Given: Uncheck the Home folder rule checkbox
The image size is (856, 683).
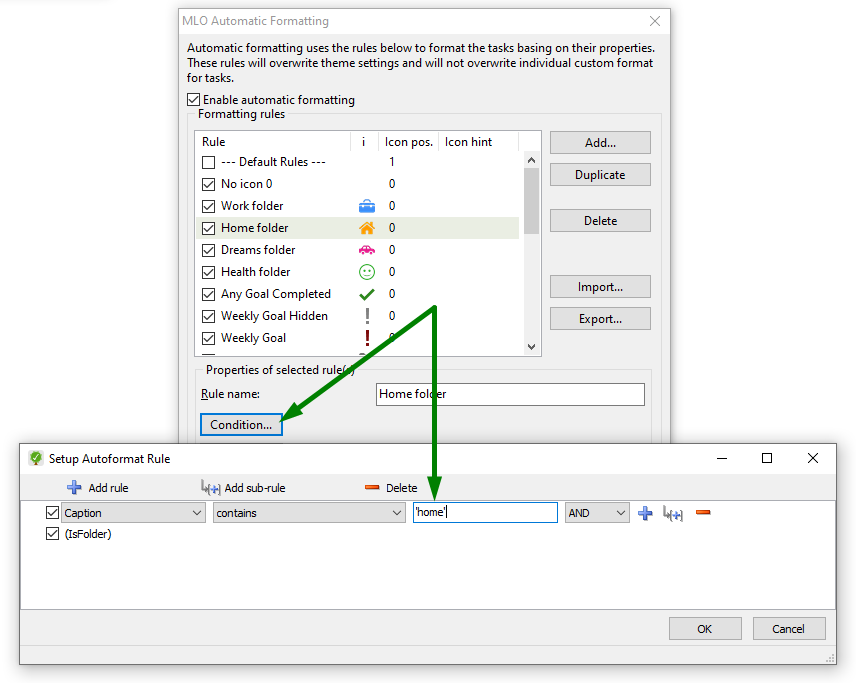Looking at the screenshot, I should pyautogui.click(x=209, y=228).
